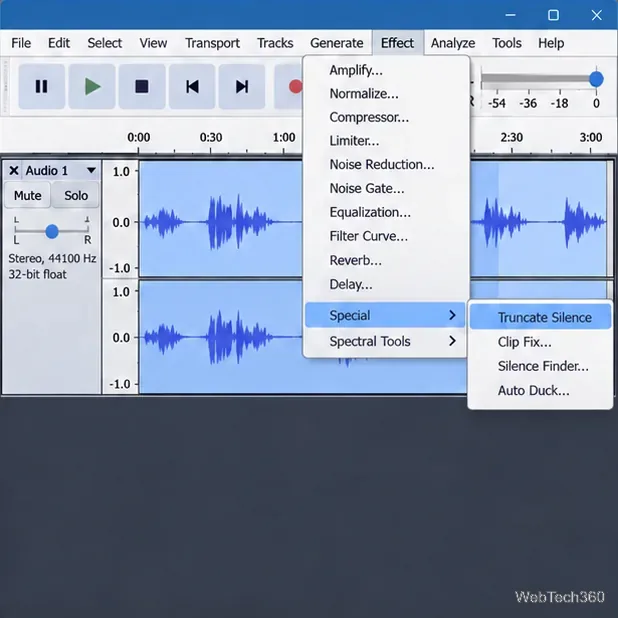Collapse the open Effect menu
Screen dimensions: 618x618
coord(397,43)
